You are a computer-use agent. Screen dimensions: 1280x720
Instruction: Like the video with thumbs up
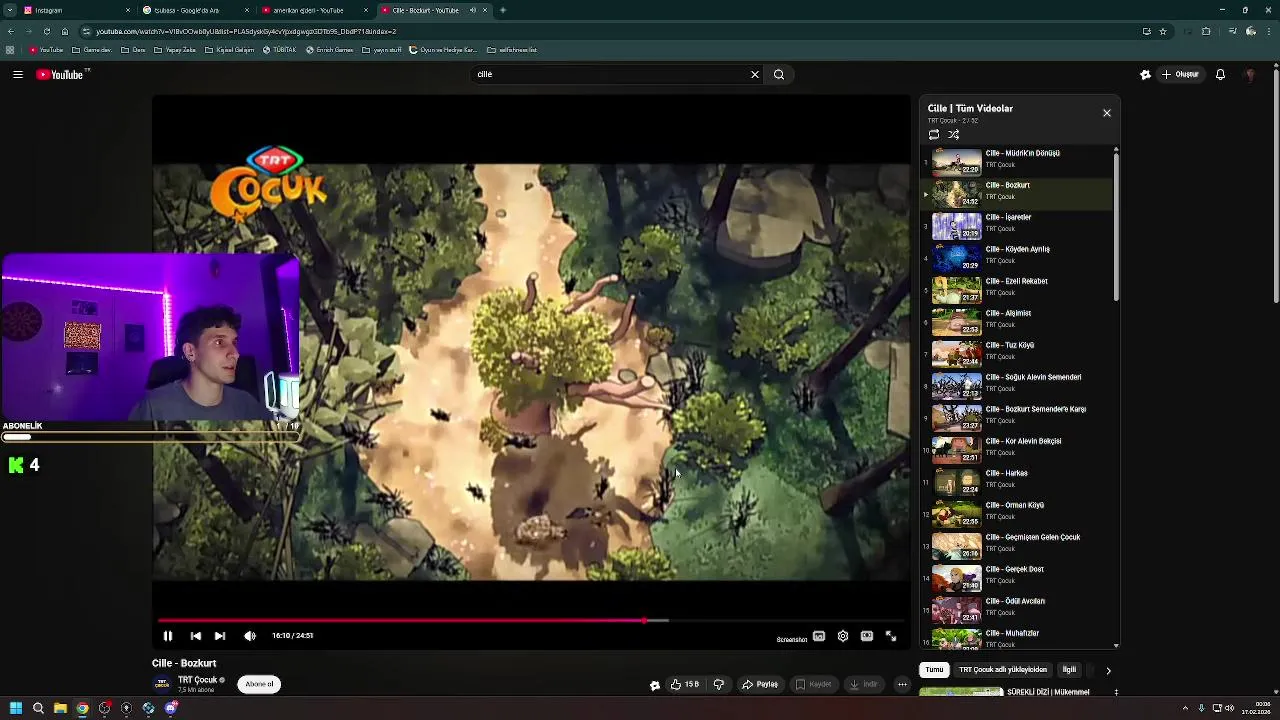pos(685,685)
